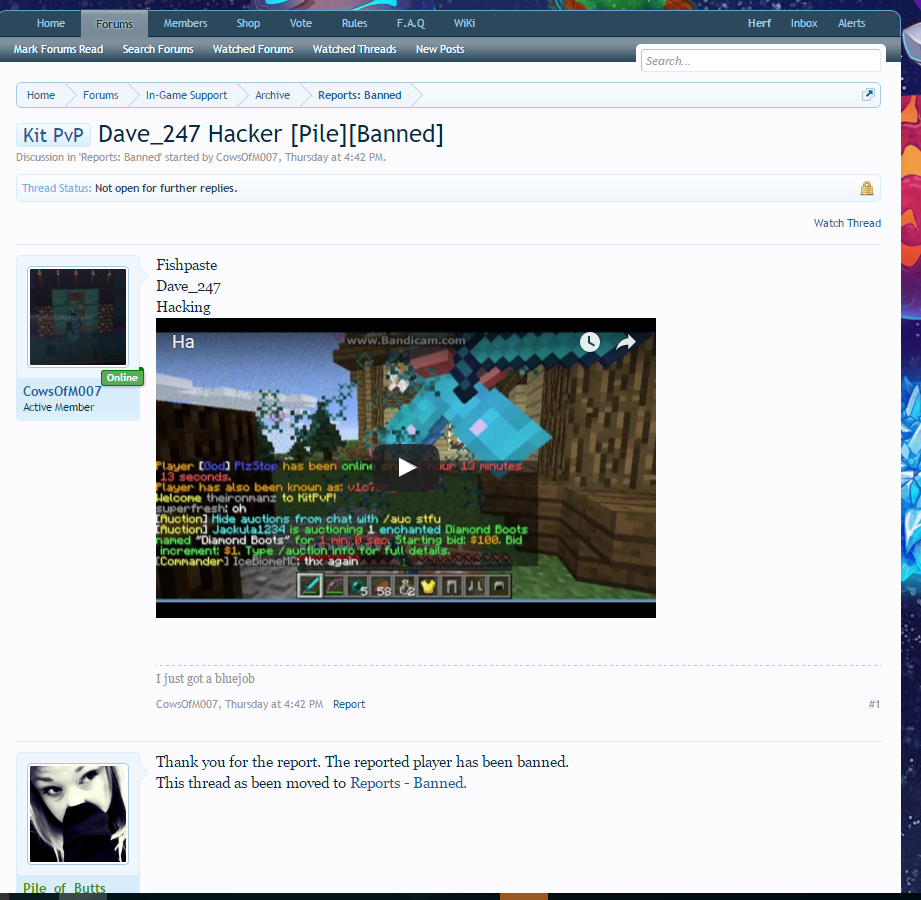Go to the Shop tab
Image resolution: width=921 pixels, height=900 pixels.
(x=248, y=23)
